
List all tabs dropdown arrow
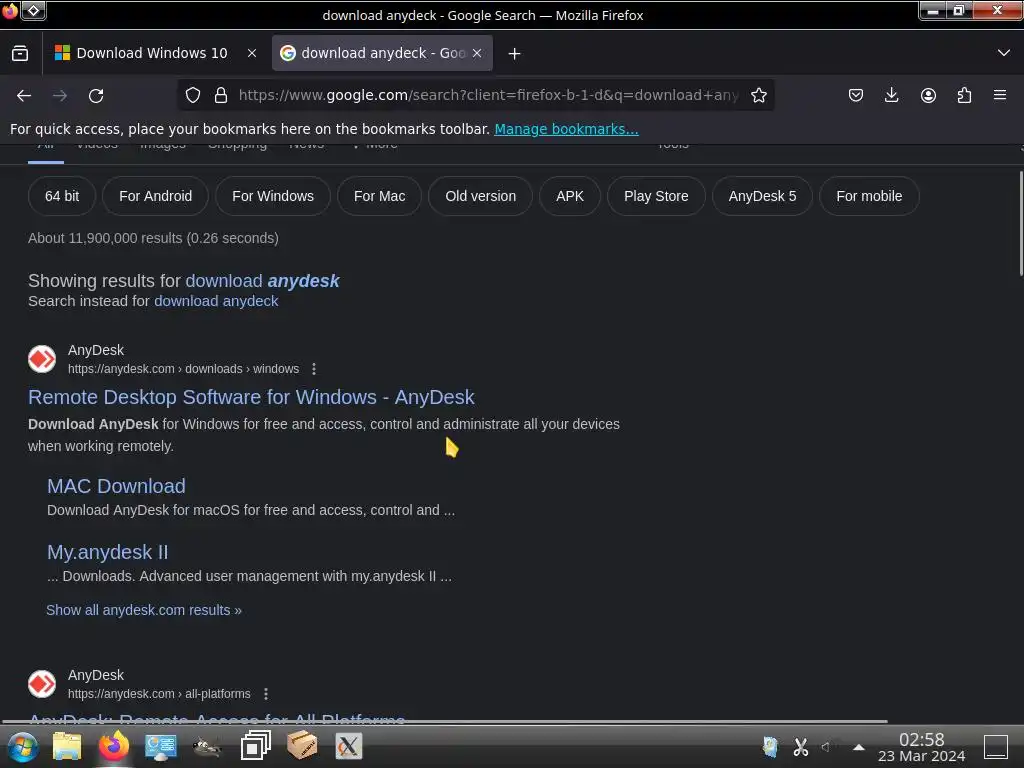click(1004, 53)
